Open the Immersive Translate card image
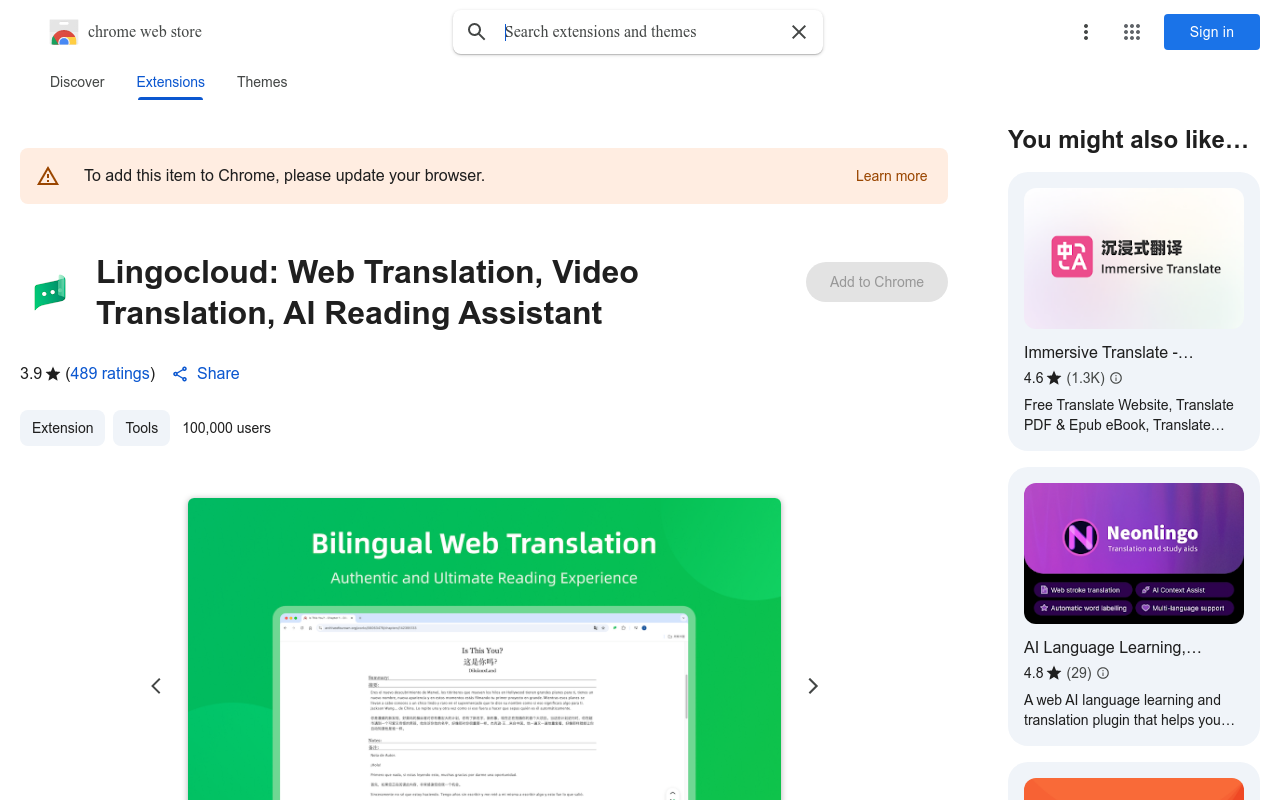This screenshot has height=800, width=1280. pos(1134,259)
